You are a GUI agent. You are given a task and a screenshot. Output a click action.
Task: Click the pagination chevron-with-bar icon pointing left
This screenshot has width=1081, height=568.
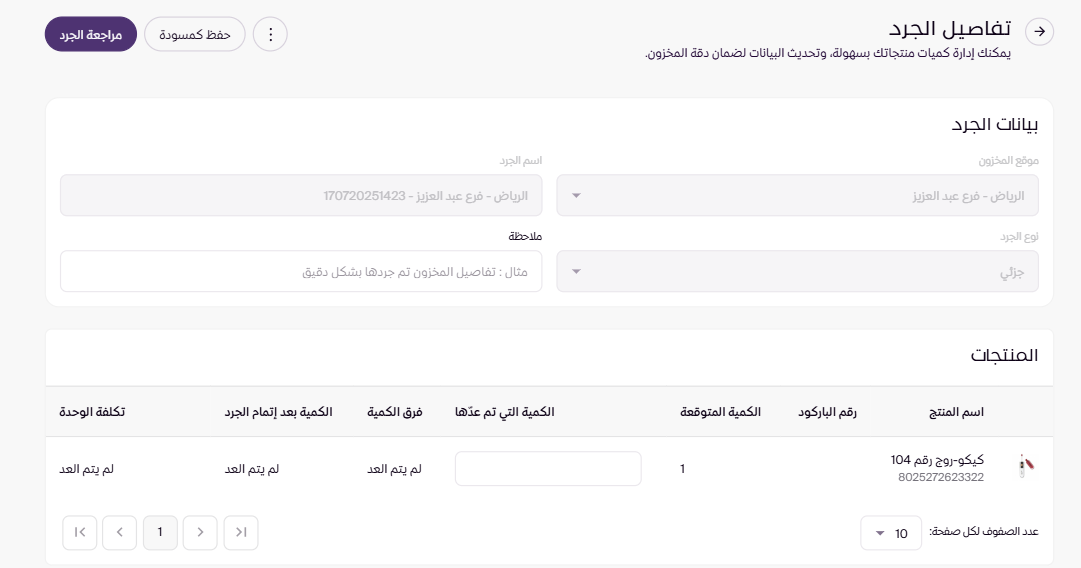[80, 533]
